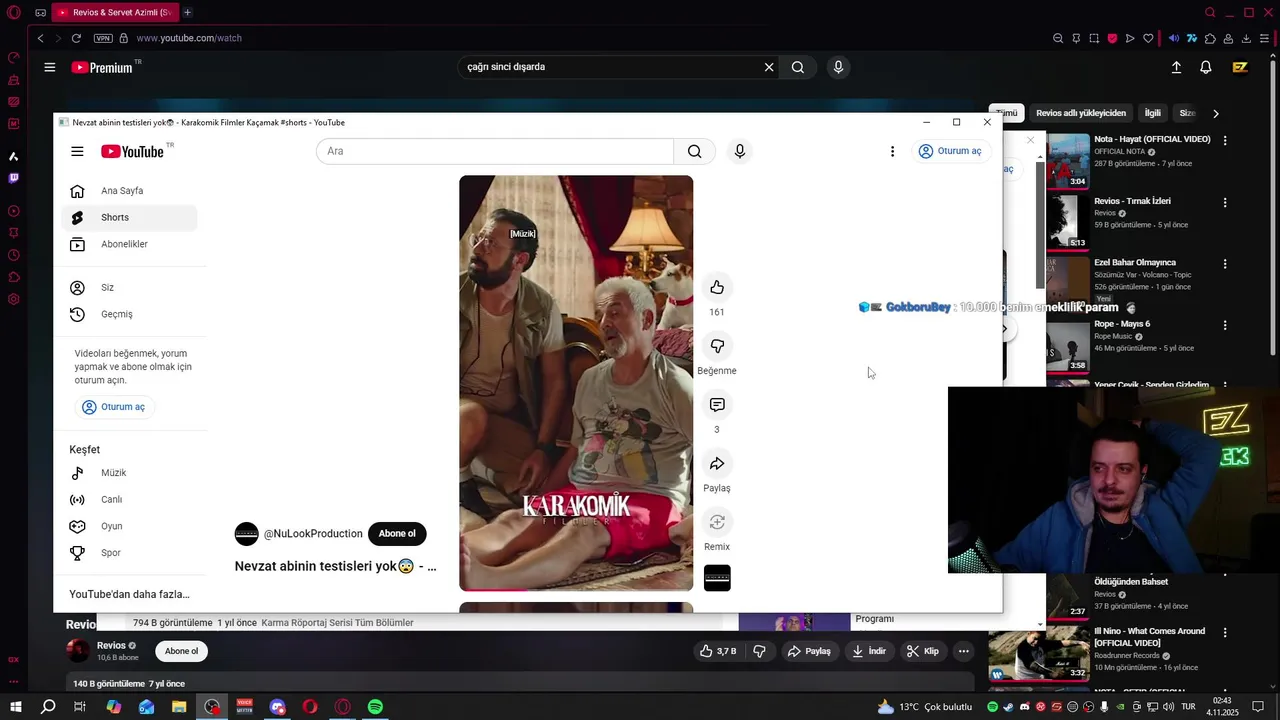The image size is (1280, 720).
Task: Open the background YouTube Premium hamburger menu
Action: pos(49,67)
